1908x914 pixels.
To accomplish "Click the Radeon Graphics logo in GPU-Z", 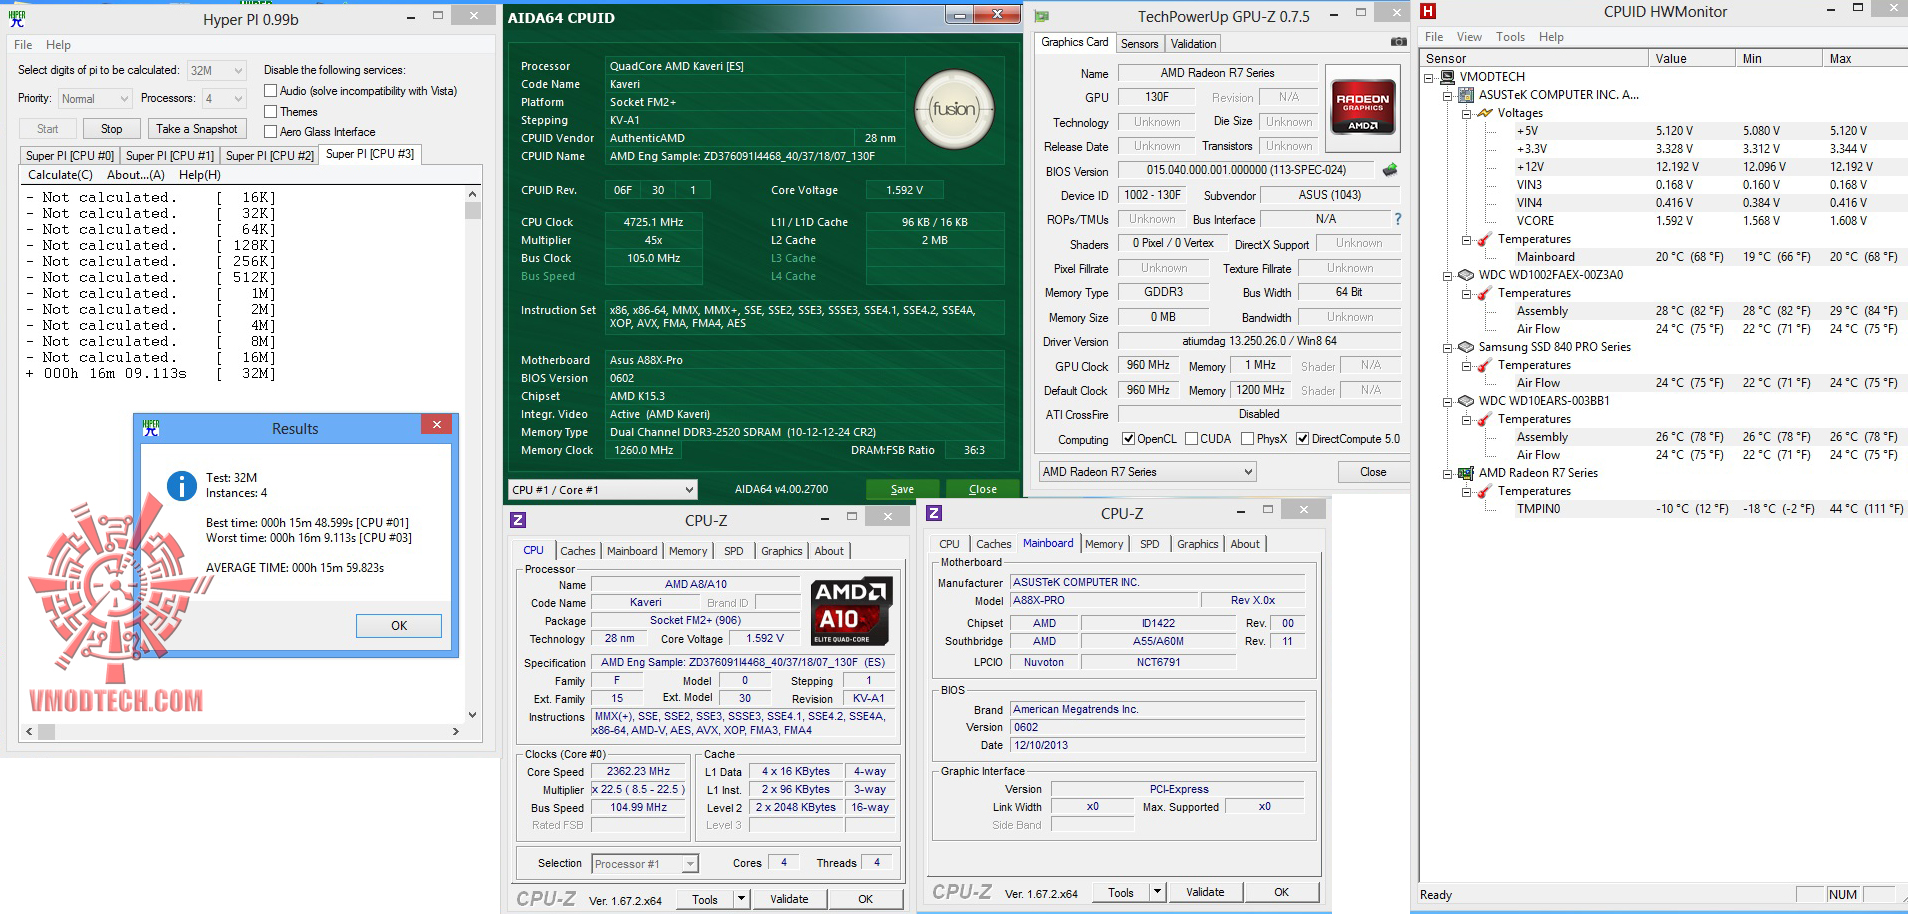I will click(x=1362, y=107).
